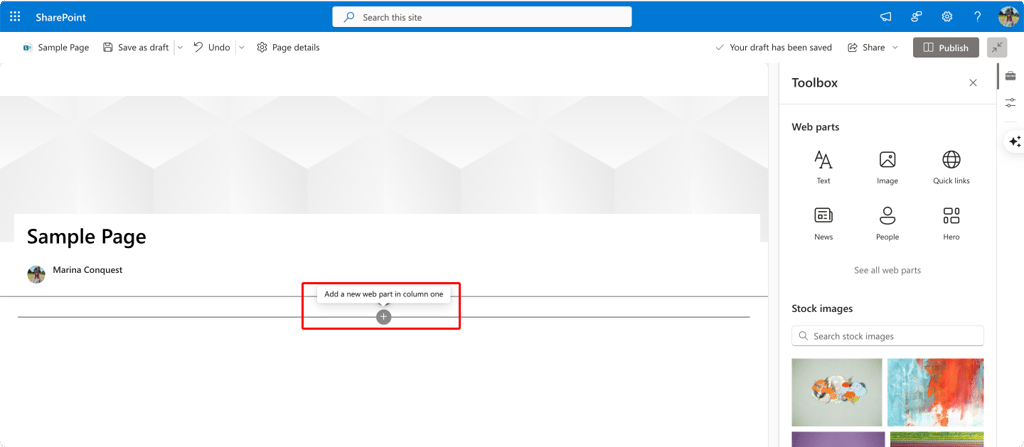This screenshot has height=447, width=1024.
Task: Click the Publish button
Action: click(x=946, y=48)
